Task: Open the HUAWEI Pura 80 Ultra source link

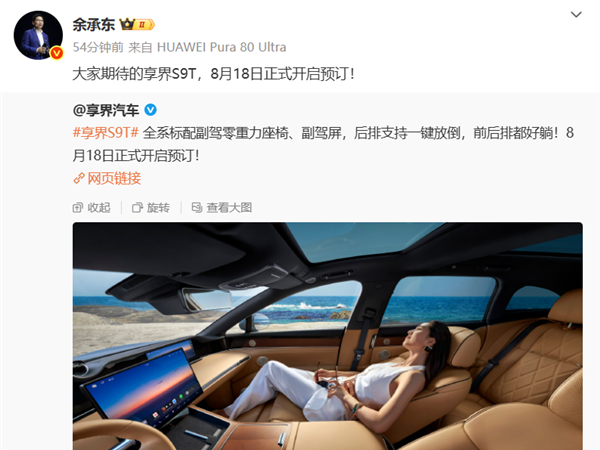Action: [222, 47]
